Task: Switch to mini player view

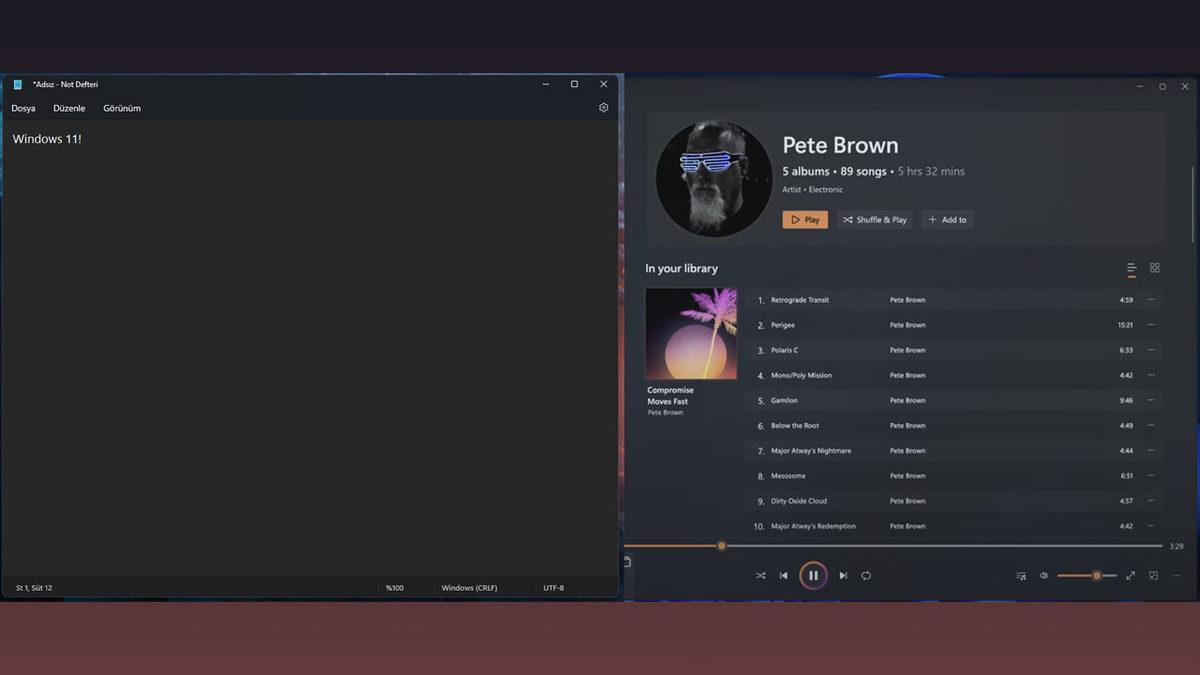Action: [x=1153, y=576]
